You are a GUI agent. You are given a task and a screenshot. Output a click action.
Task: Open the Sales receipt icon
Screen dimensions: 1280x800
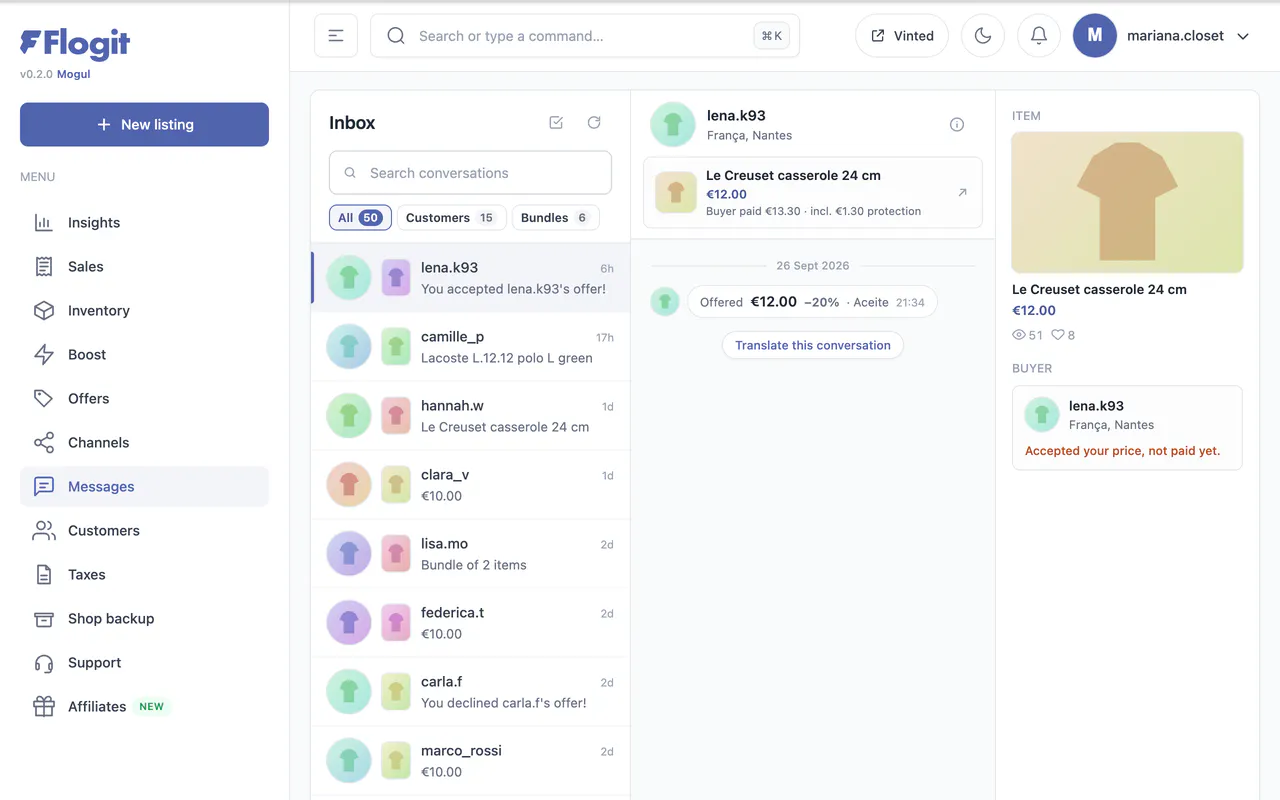44,267
